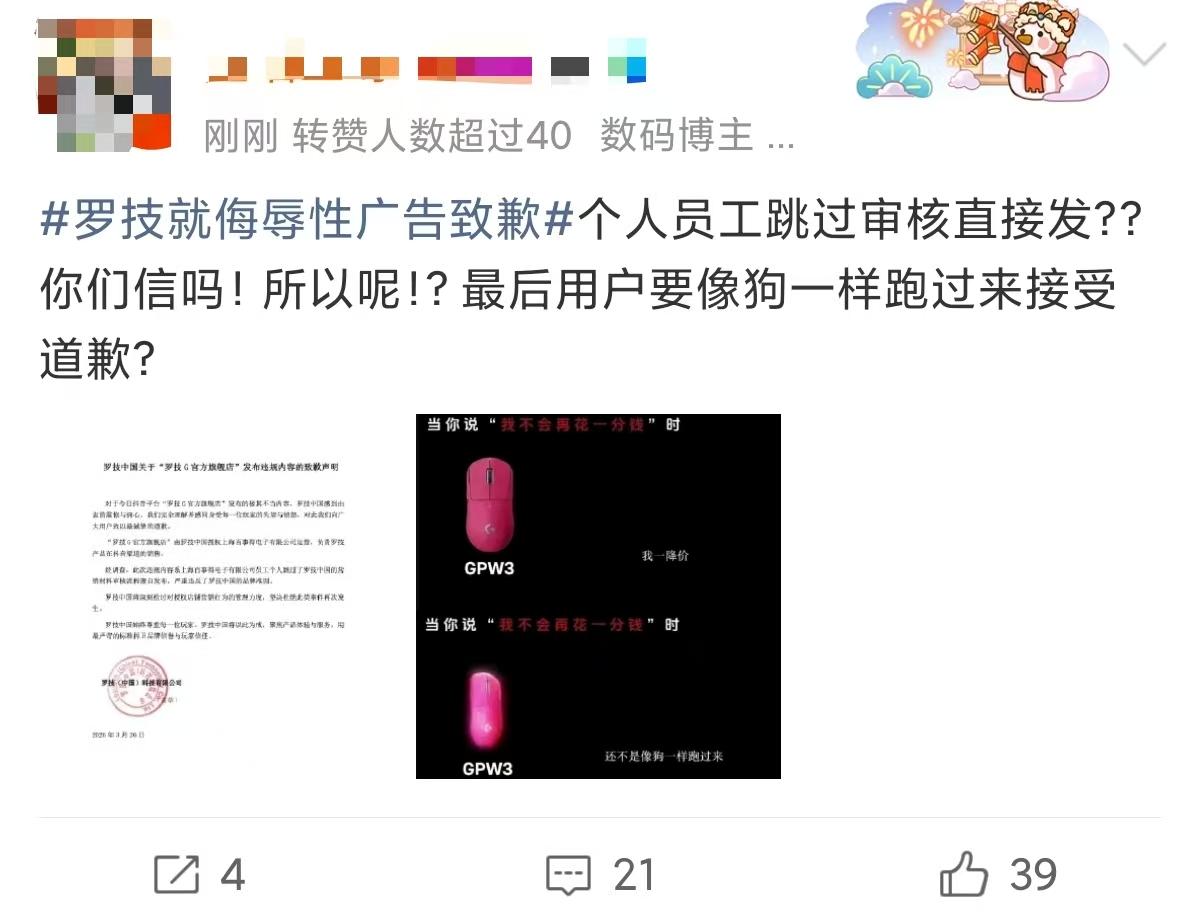The width and height of the screenshot is (1200, 917).
Task: Open the pink GPW3 mouse ad image
Action: click(x=598, y=597)
